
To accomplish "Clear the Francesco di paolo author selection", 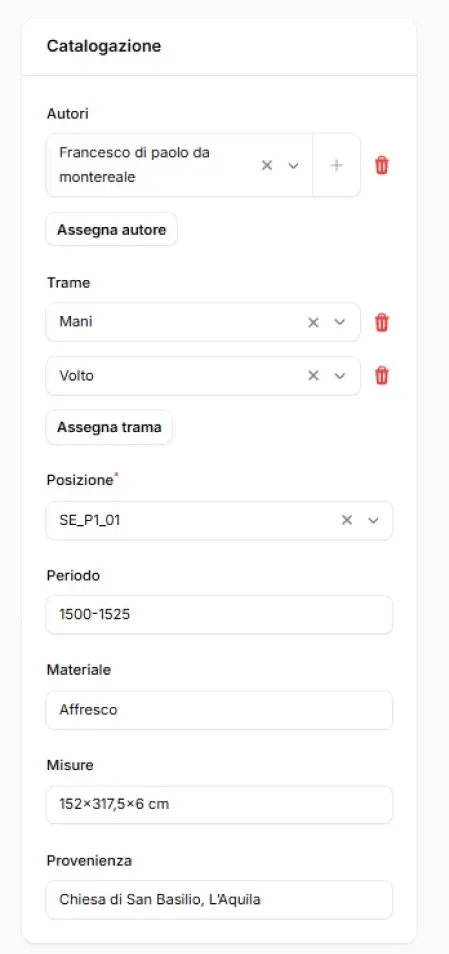I will pyautogui.click(x=266, y=165).
